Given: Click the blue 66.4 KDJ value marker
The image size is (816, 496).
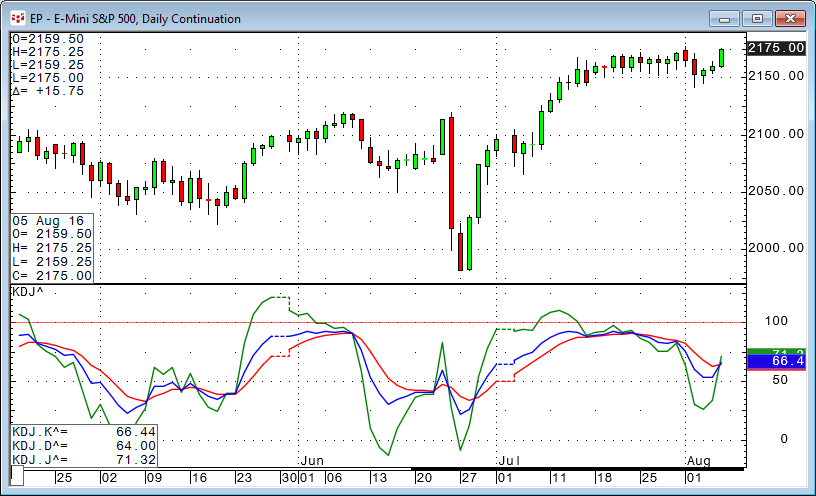Looking at the screenshot, I should tap(776, 361).
